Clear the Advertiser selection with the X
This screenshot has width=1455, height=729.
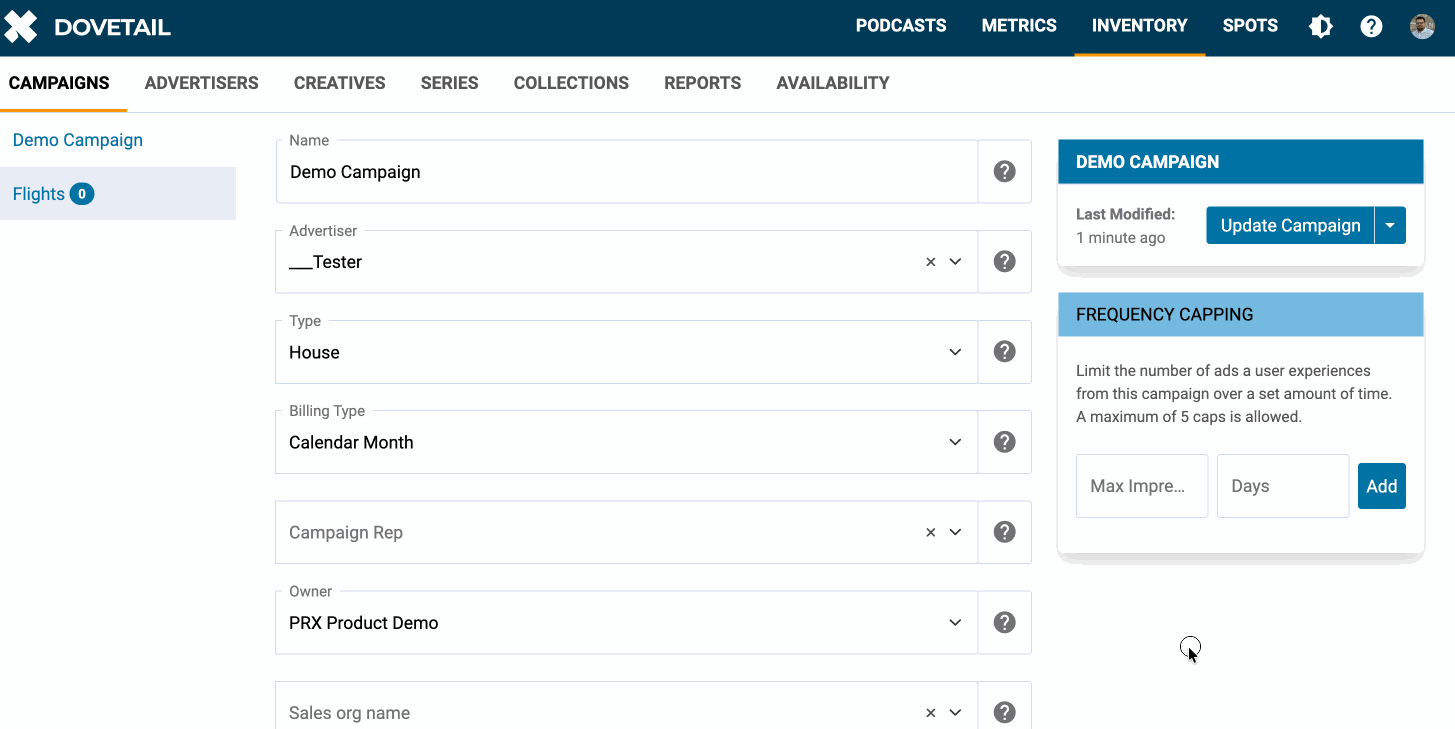pyautogui.click(x=930, y=262)
